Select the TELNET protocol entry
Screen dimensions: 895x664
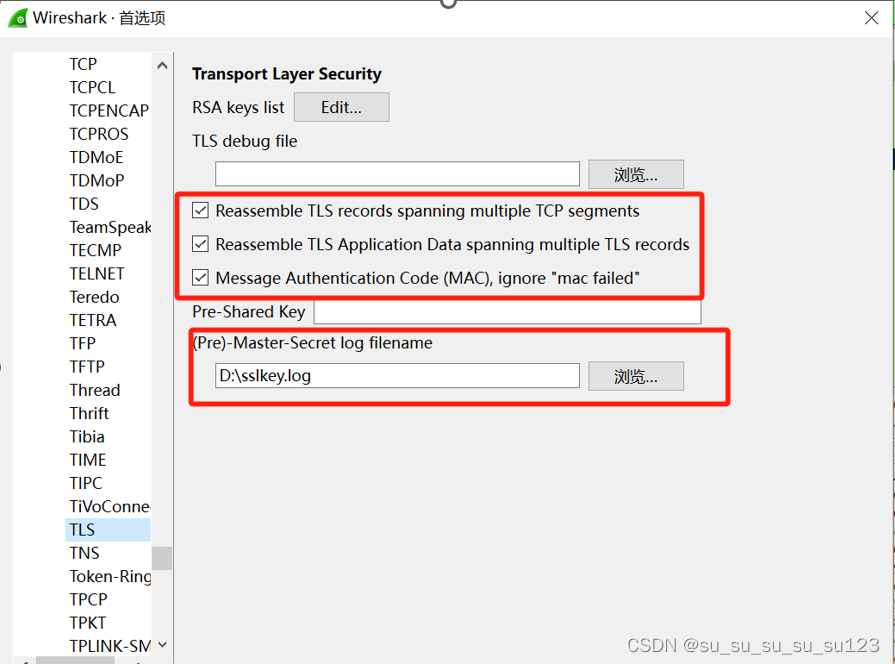[96, 273]
